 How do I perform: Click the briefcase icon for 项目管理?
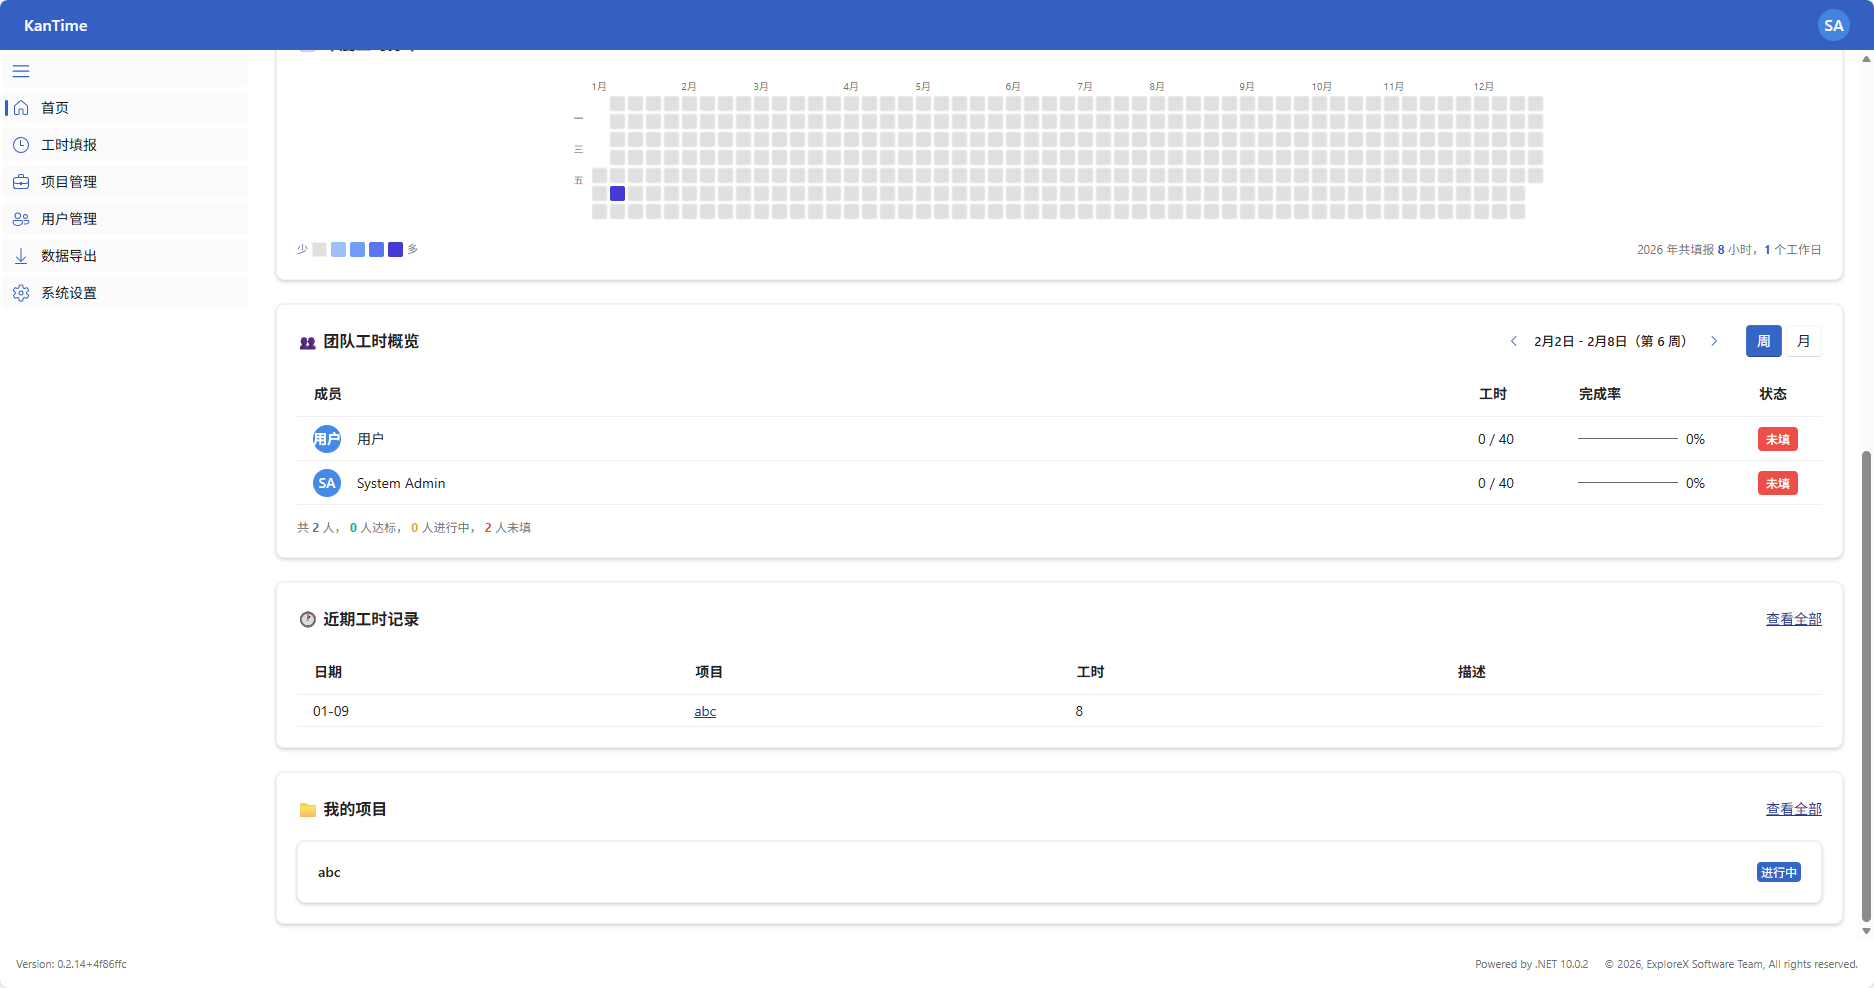[x=21, y=182]
